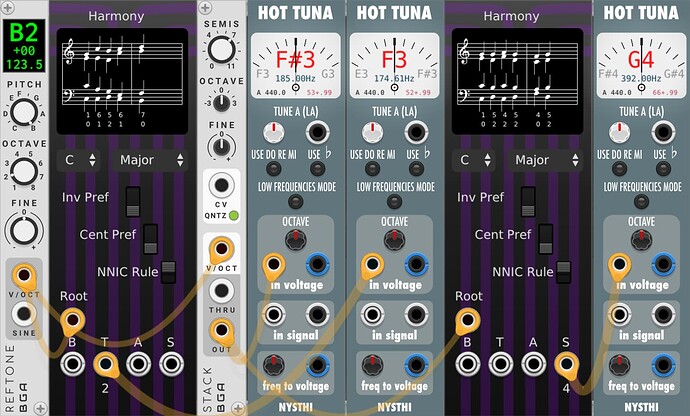Click the yellow in voltage jack on F3 tuner
The image size is (690, 416).
point(372,264)
